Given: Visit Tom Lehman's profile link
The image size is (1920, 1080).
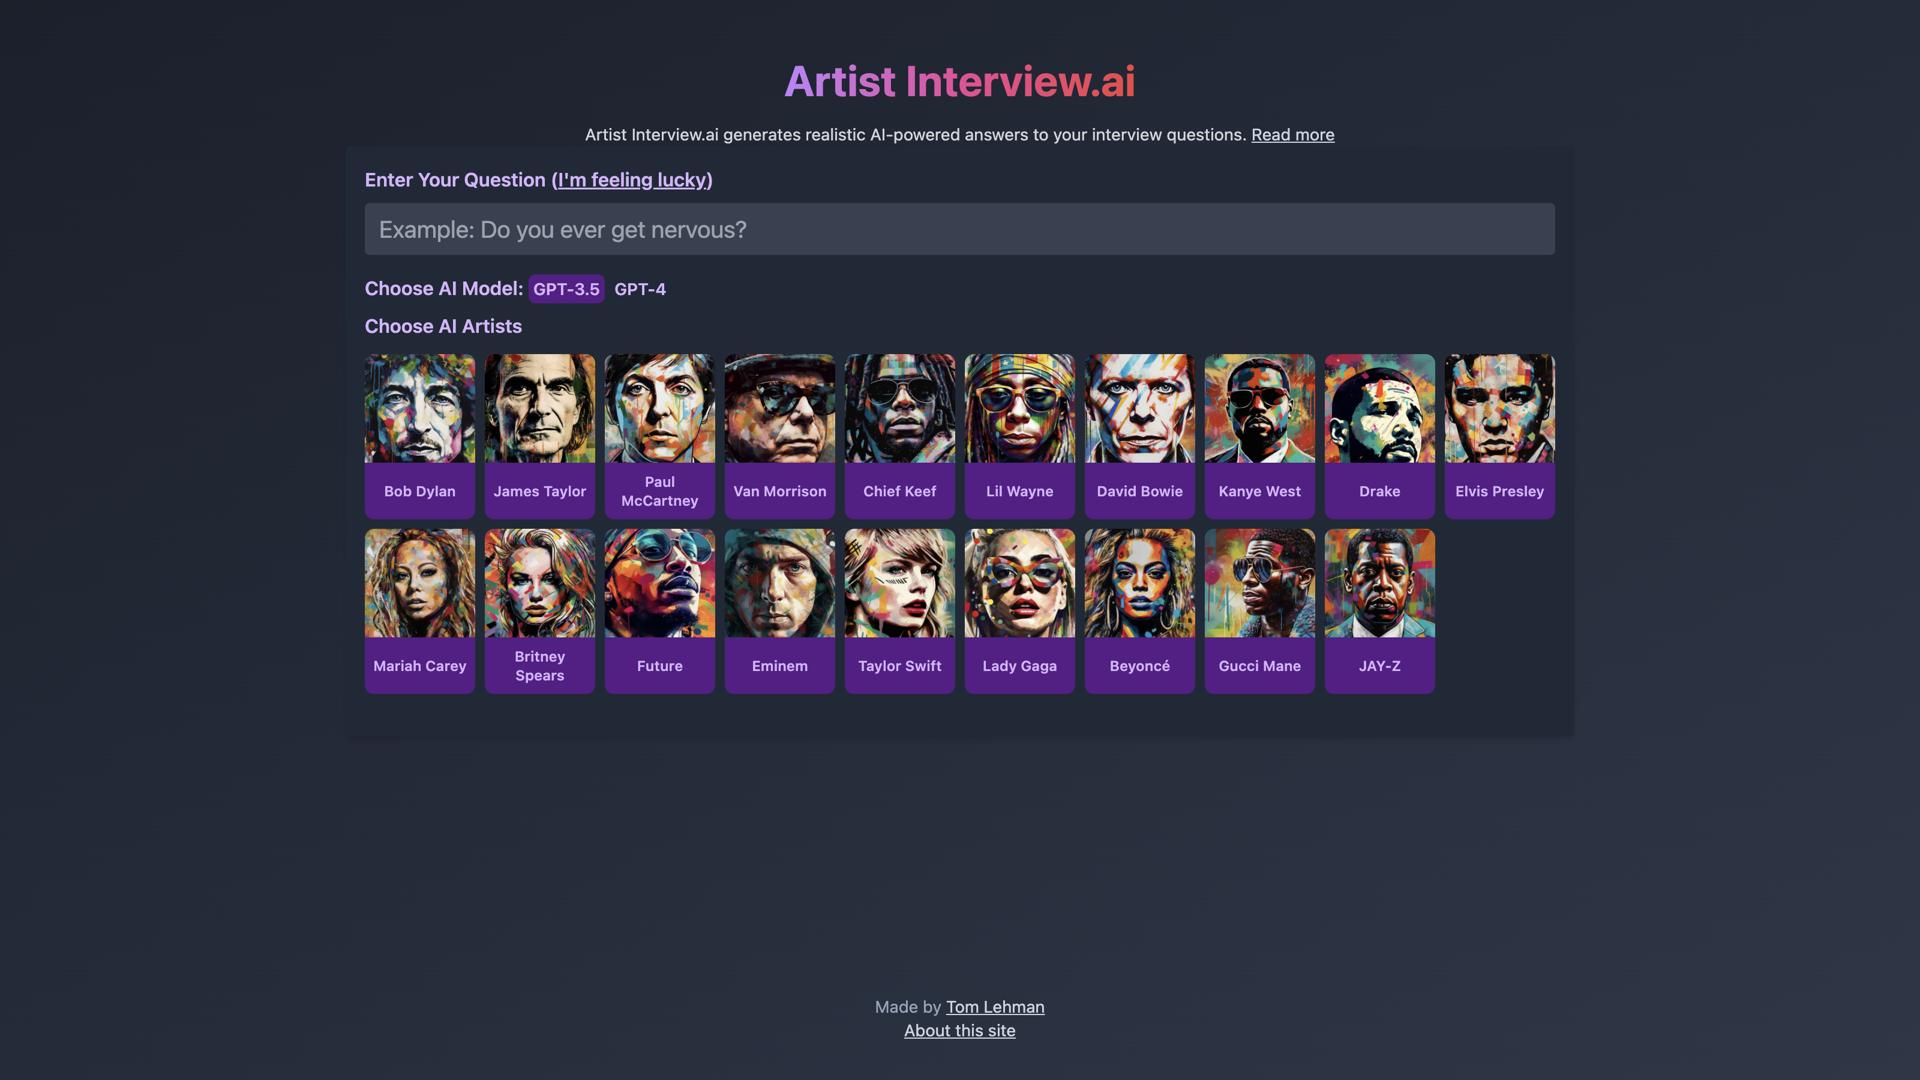Looking at the screenshot, I should 994,1007.
